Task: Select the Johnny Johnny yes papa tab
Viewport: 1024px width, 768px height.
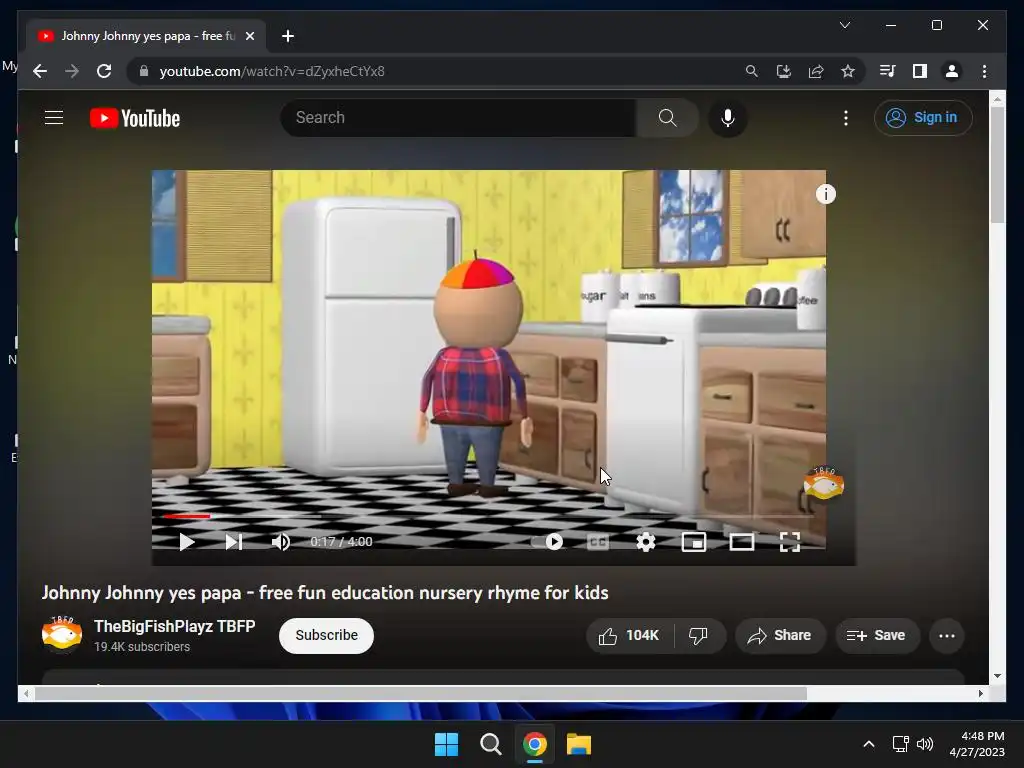Action: point(145,36)
